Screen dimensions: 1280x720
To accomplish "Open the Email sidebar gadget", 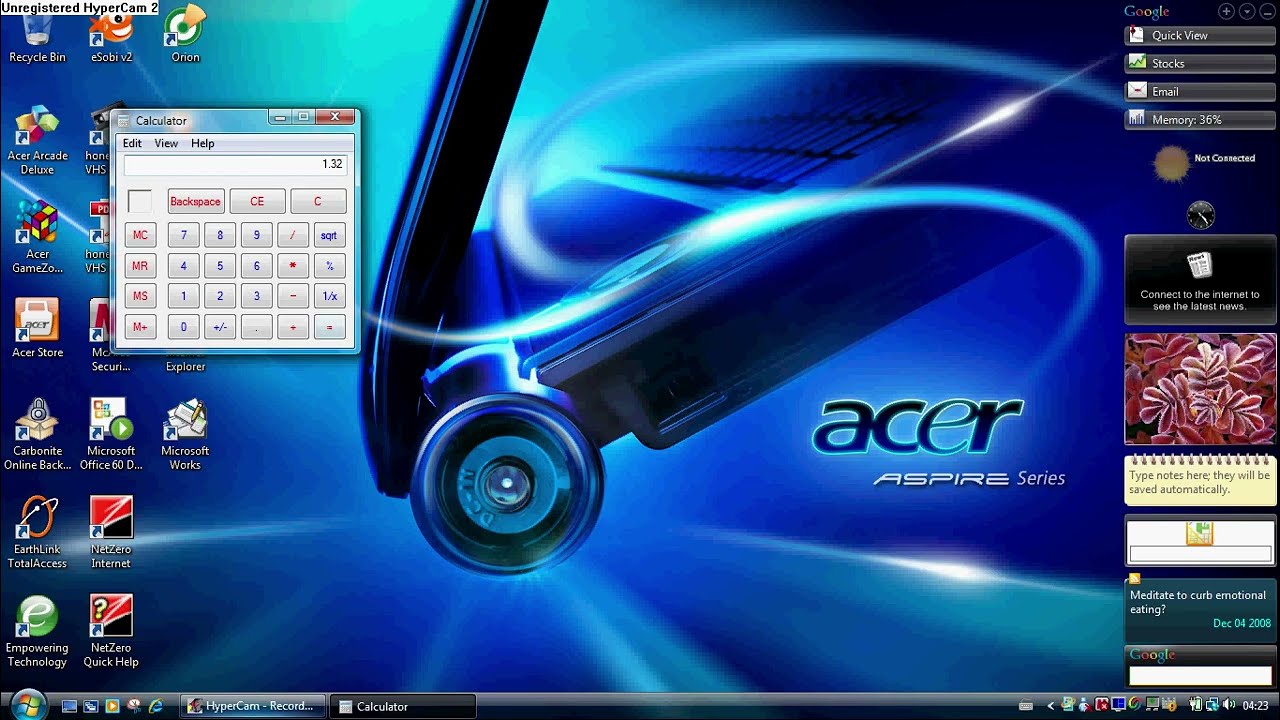I will coord(1200,91).
